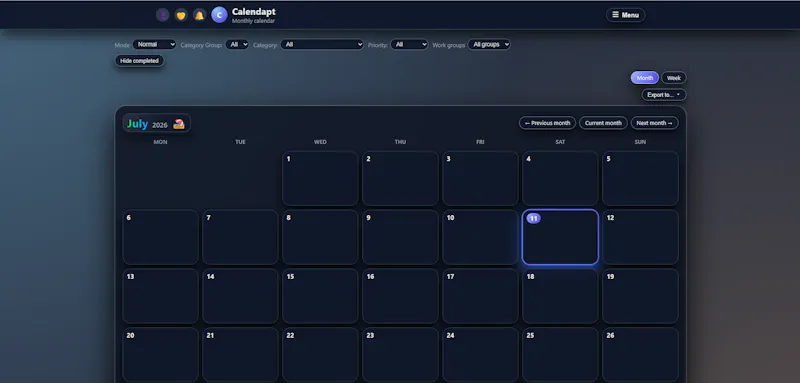Select July 25 day cell
Screen dimensions: 800x383
click(560, 355)
